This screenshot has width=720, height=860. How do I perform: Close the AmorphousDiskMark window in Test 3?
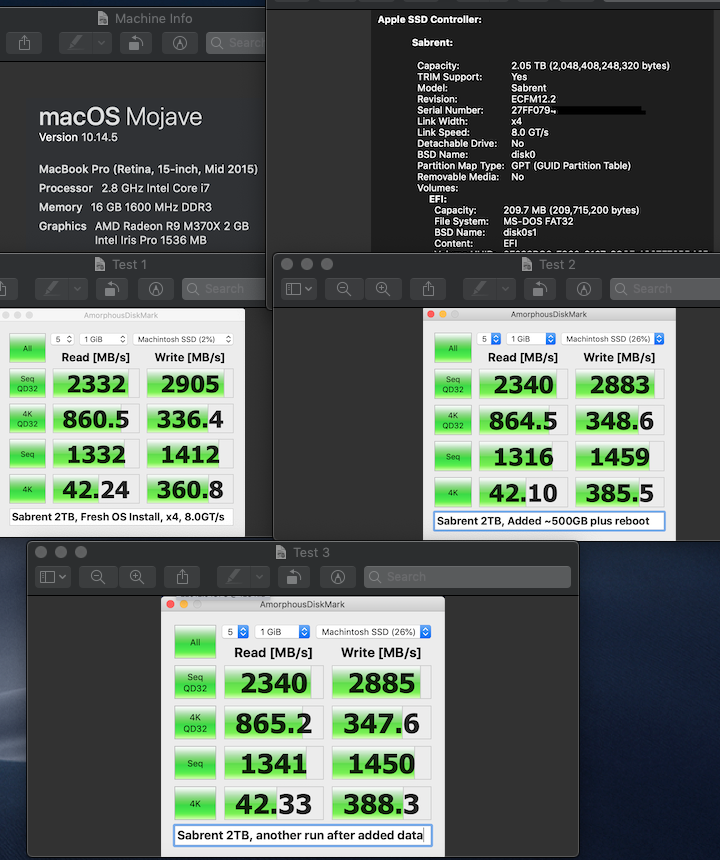[170, 604]
